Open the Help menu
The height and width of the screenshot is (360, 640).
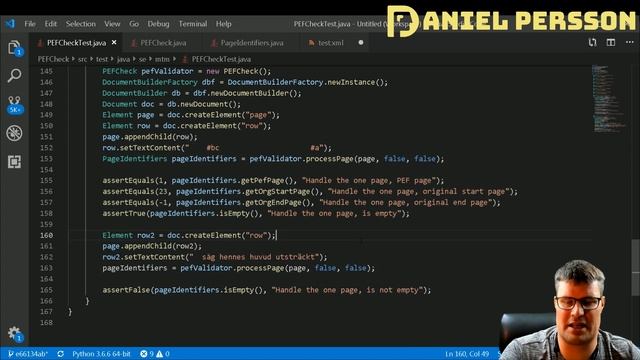[x=224, y=24]
